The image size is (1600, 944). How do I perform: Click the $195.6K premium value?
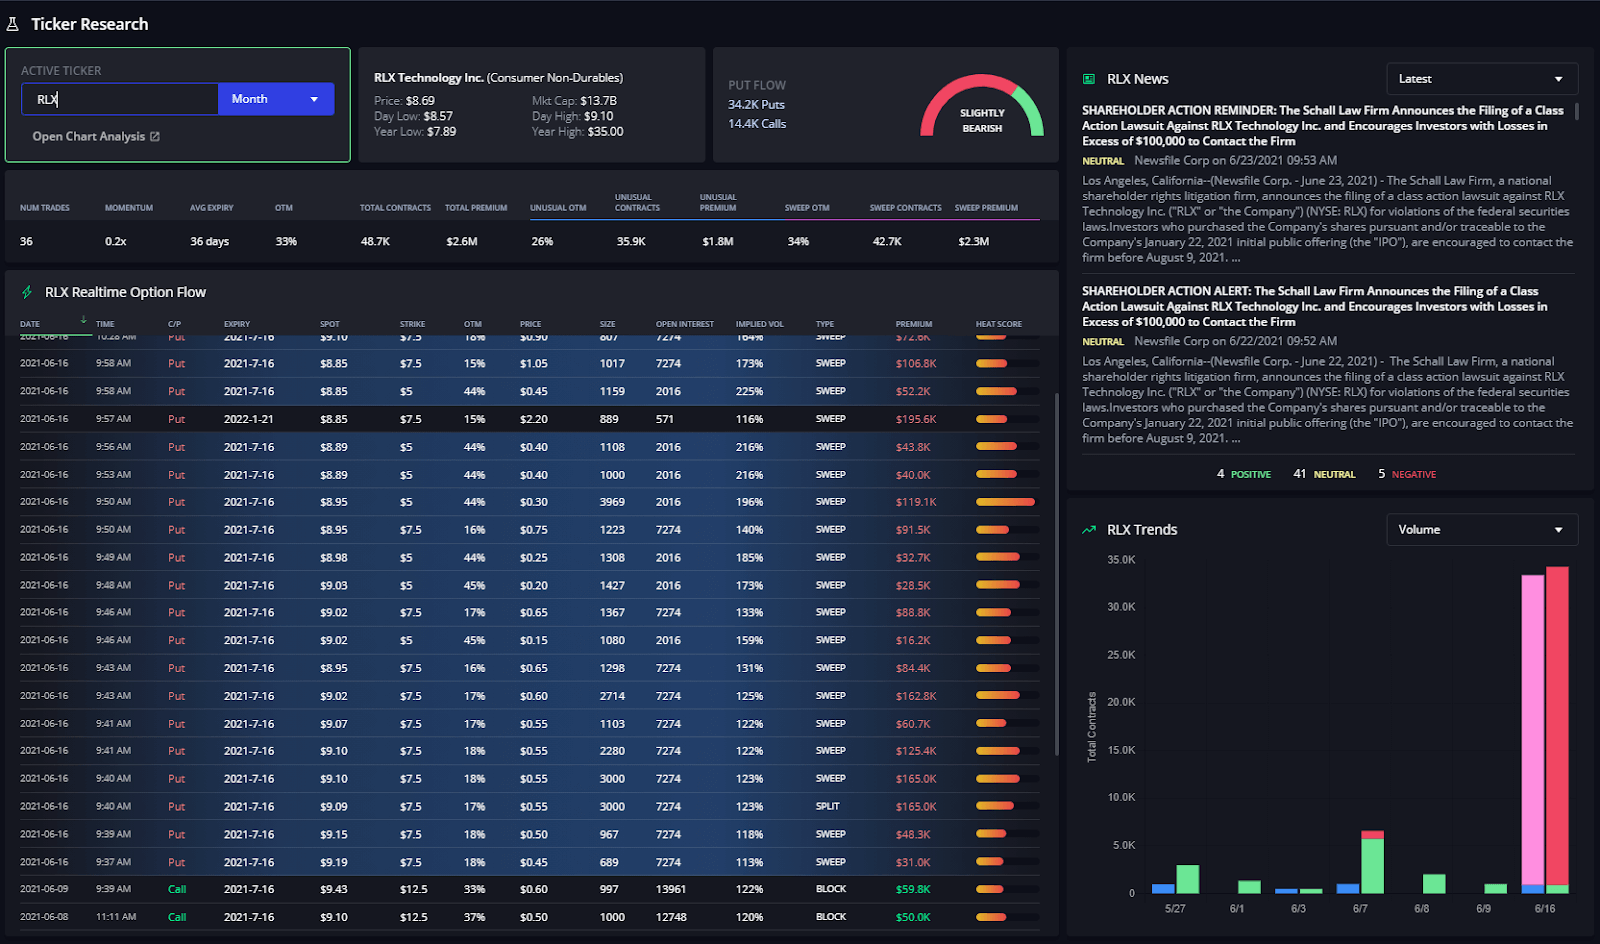(916, 419)
